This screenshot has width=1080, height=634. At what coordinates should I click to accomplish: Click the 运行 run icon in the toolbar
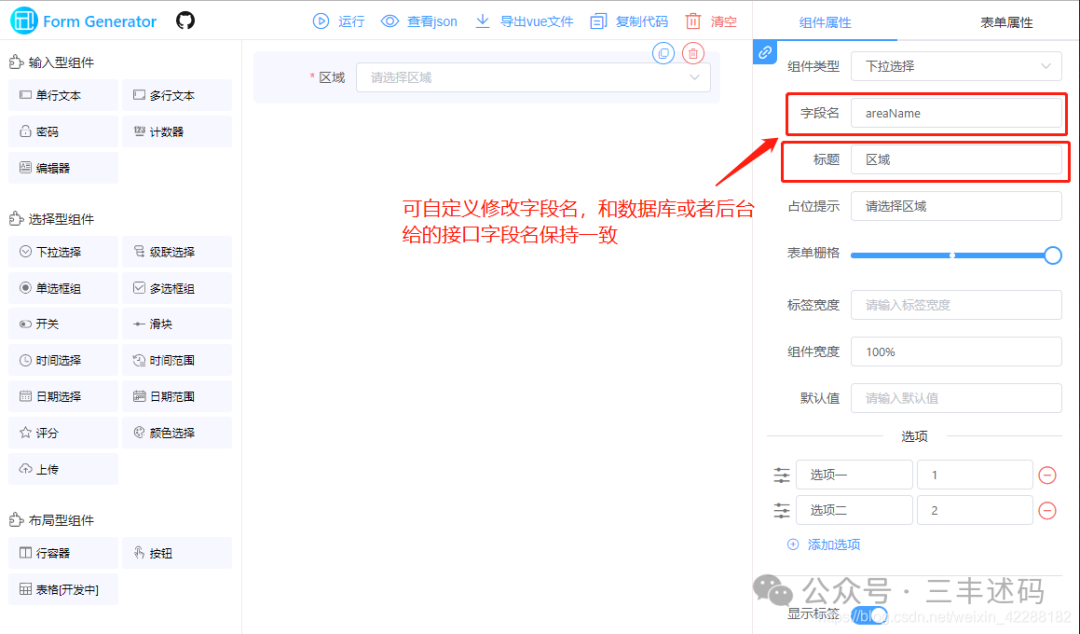point(321,21)
